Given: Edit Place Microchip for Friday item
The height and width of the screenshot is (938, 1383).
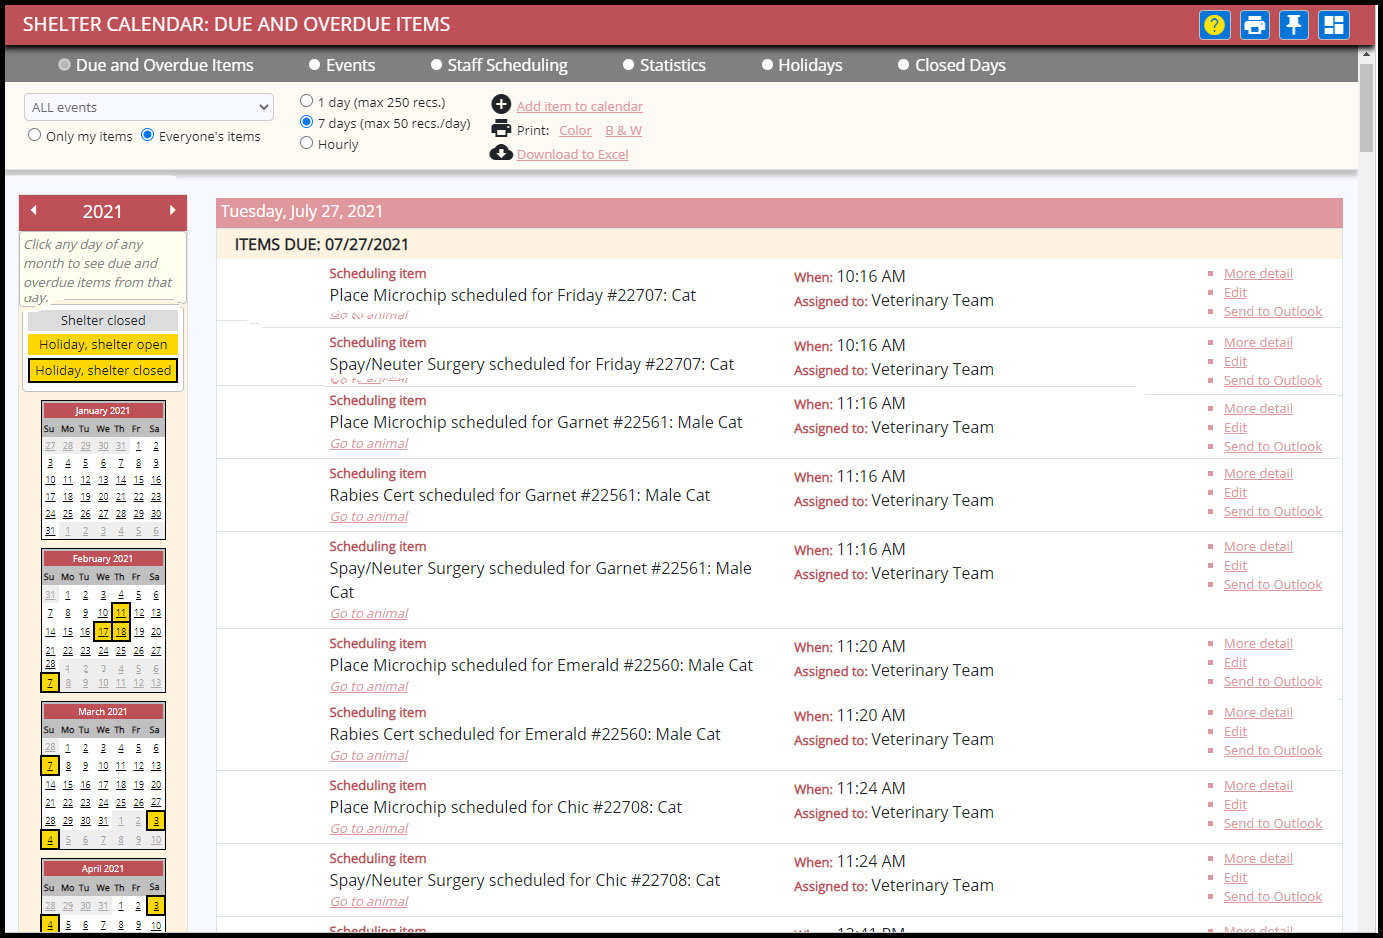Looking at the screenshot, I should click(x=1235, y=292).
